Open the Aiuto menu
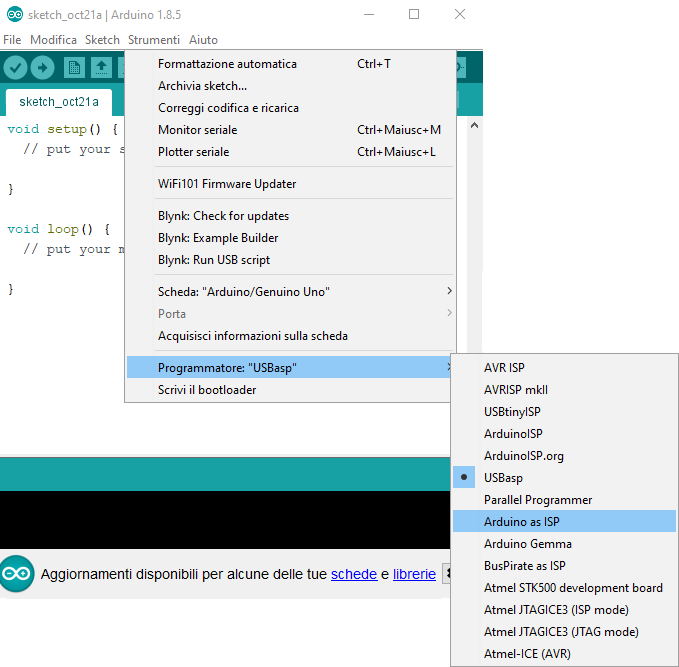679x667 pixels. point(203,40)
